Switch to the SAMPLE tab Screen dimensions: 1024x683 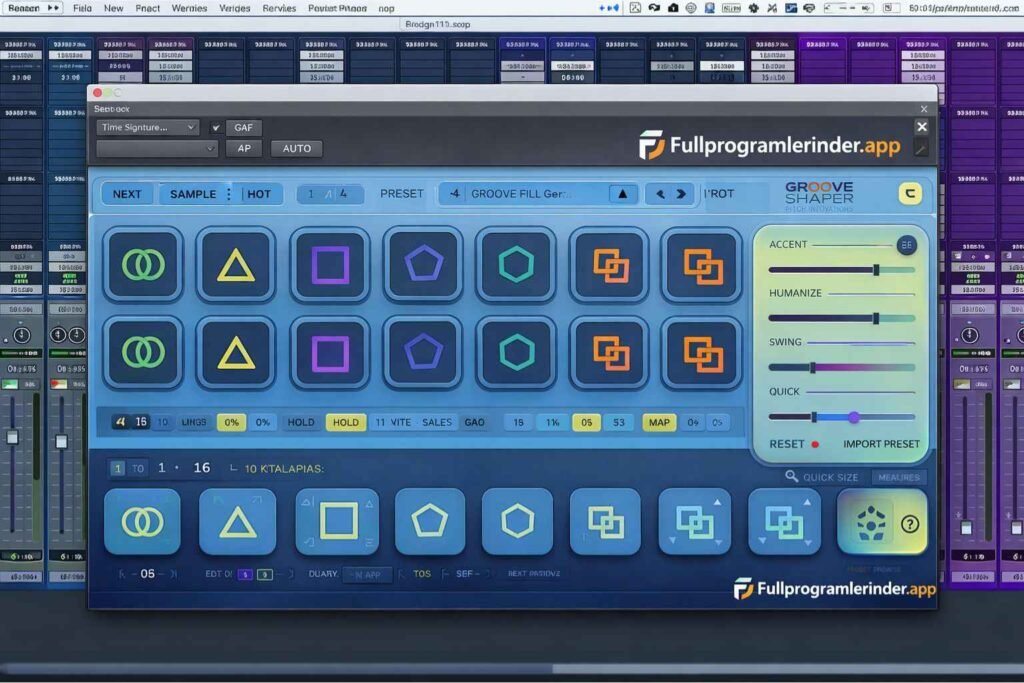point(194,194)
